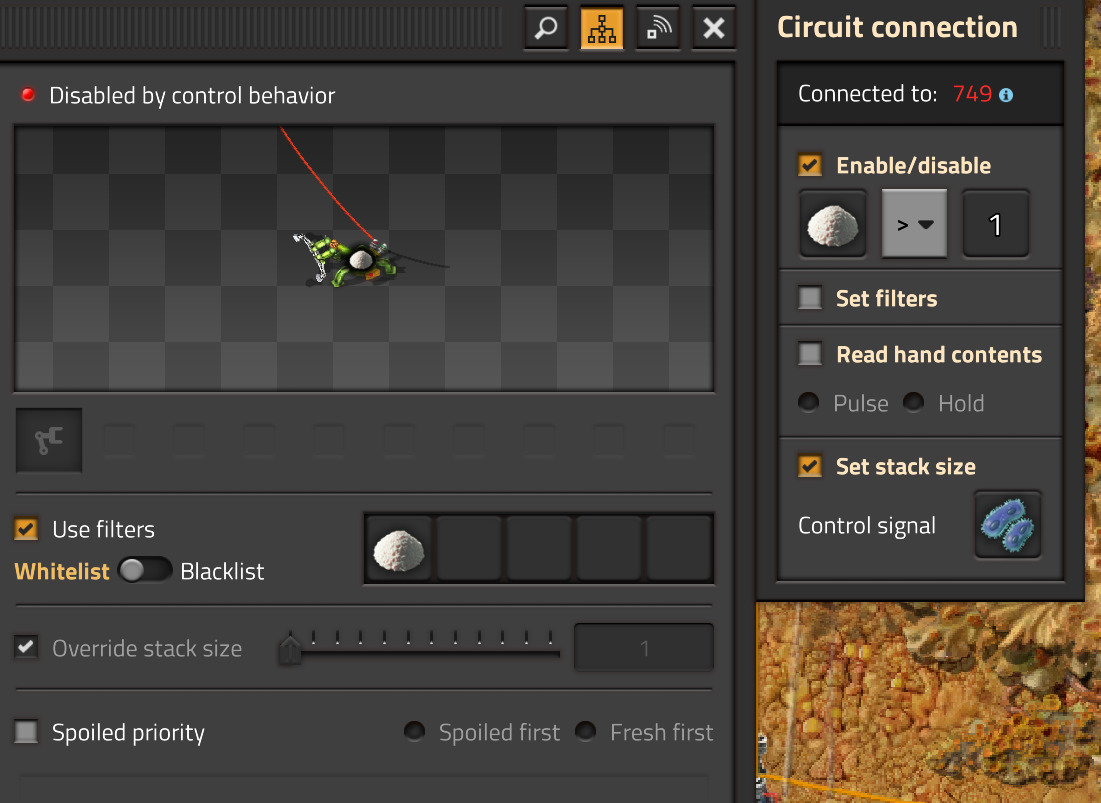
Task: Click the stack size number input field
Action: coord(644,649)
